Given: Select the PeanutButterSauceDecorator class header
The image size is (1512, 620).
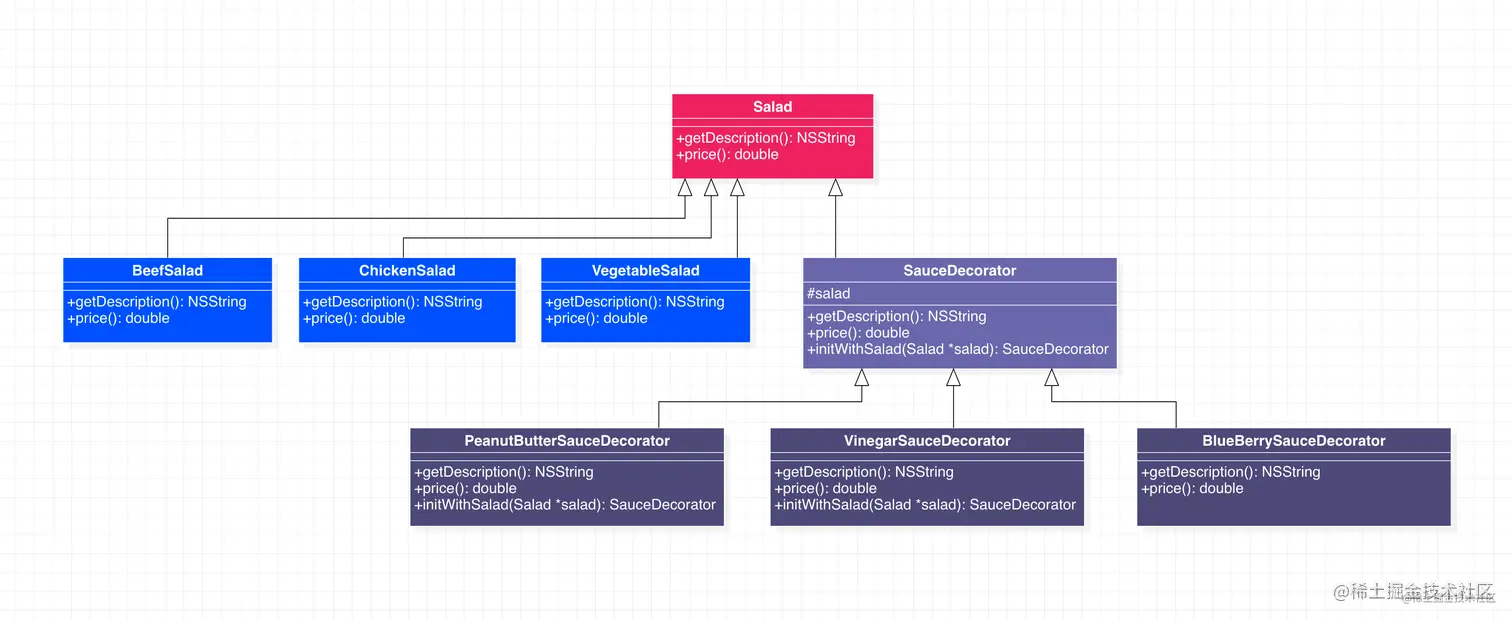Looking at the screenshot, I should pos(567,440).
